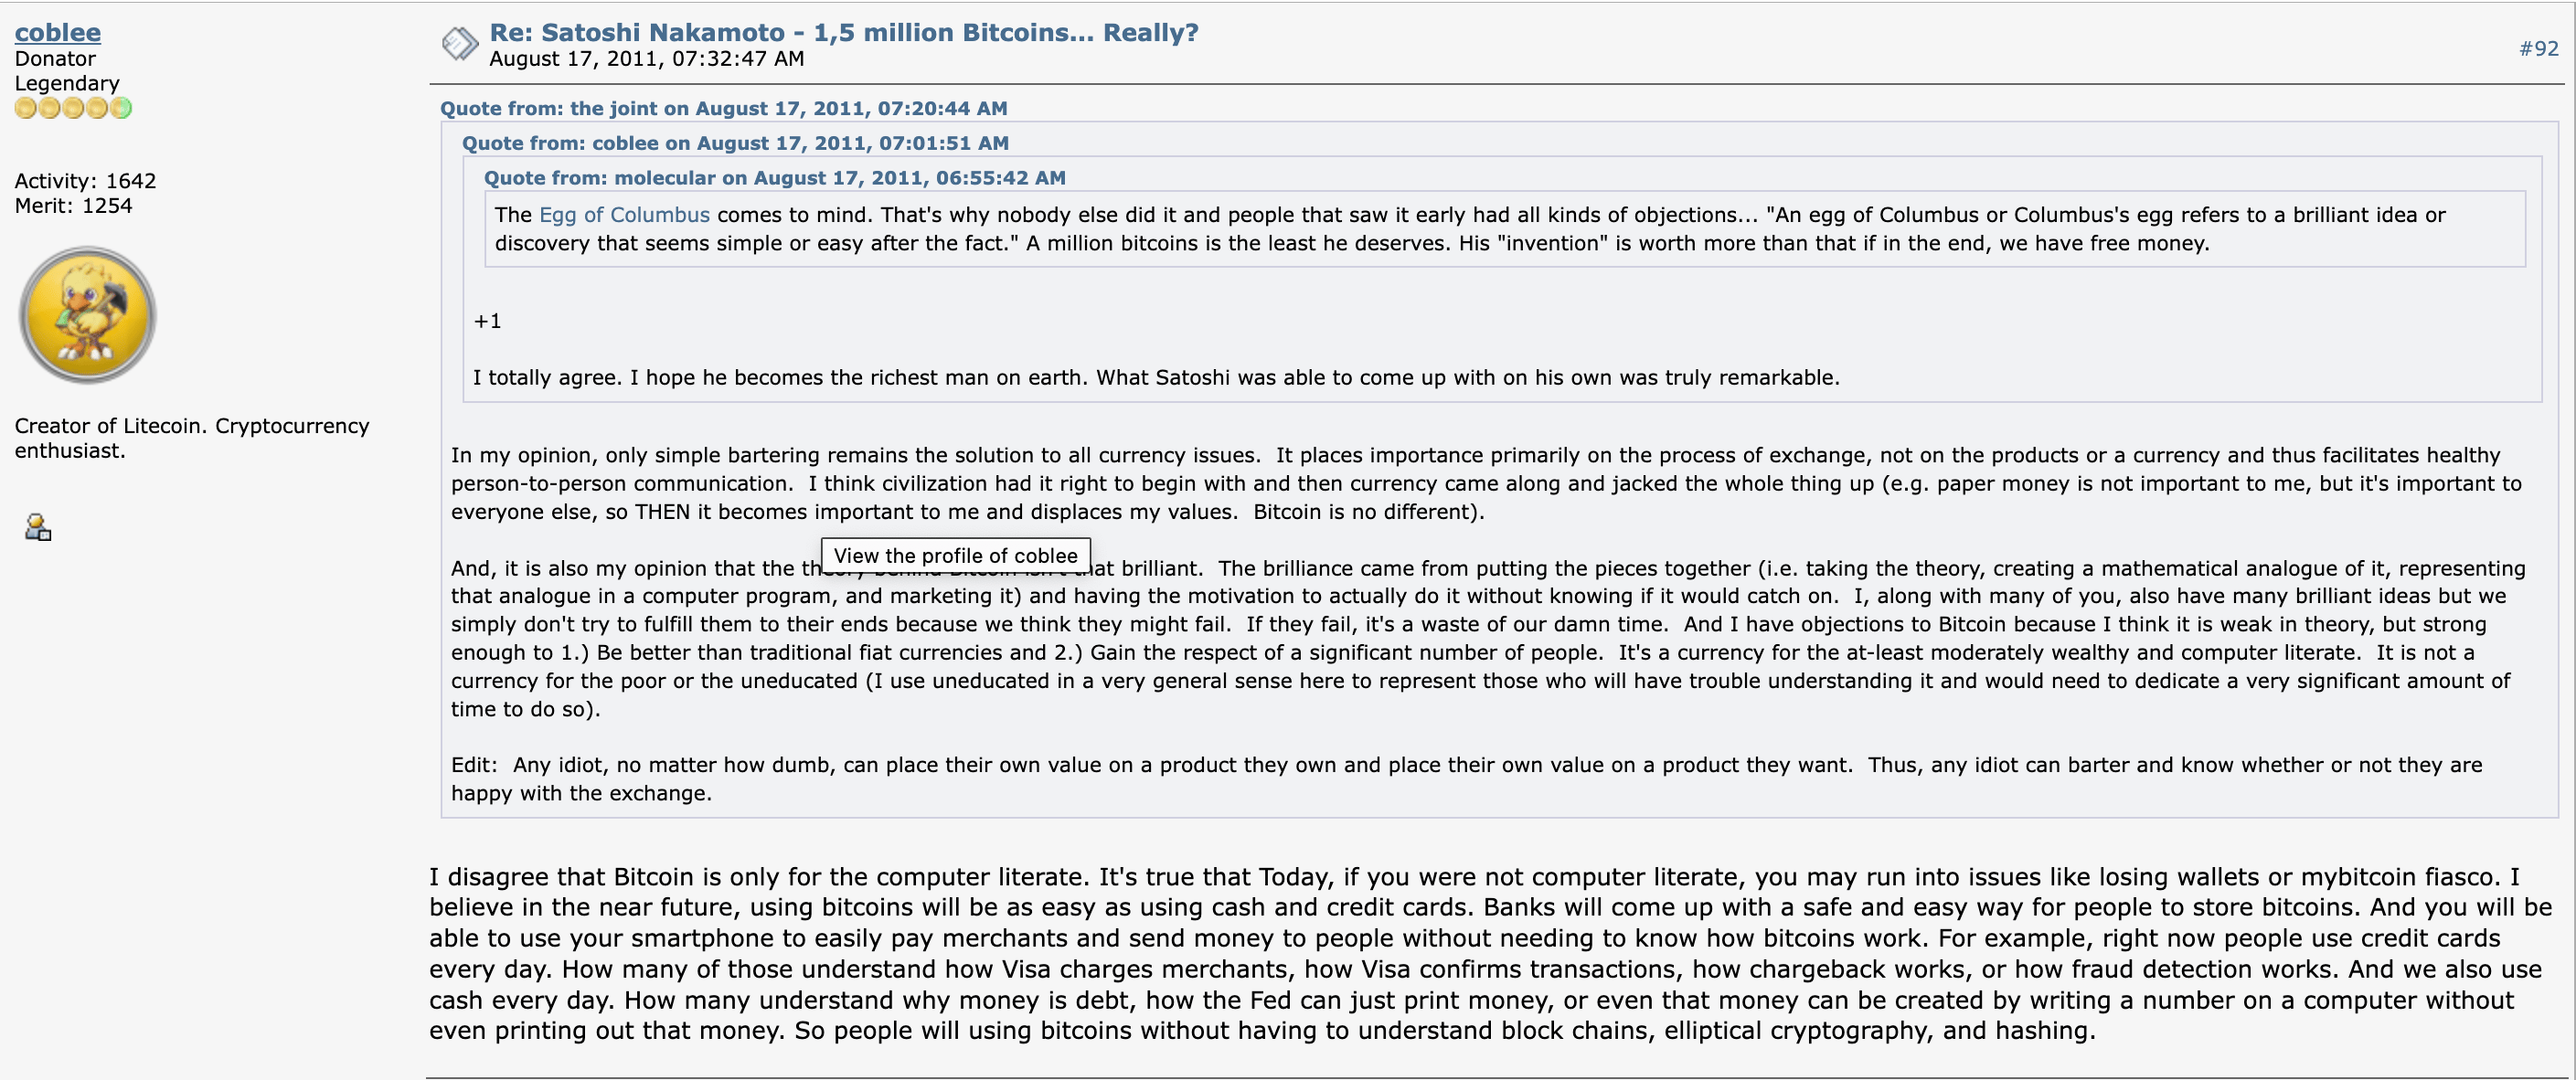
Task: Click the green-tinted last rank coin
Action: (x=121, y=108)
